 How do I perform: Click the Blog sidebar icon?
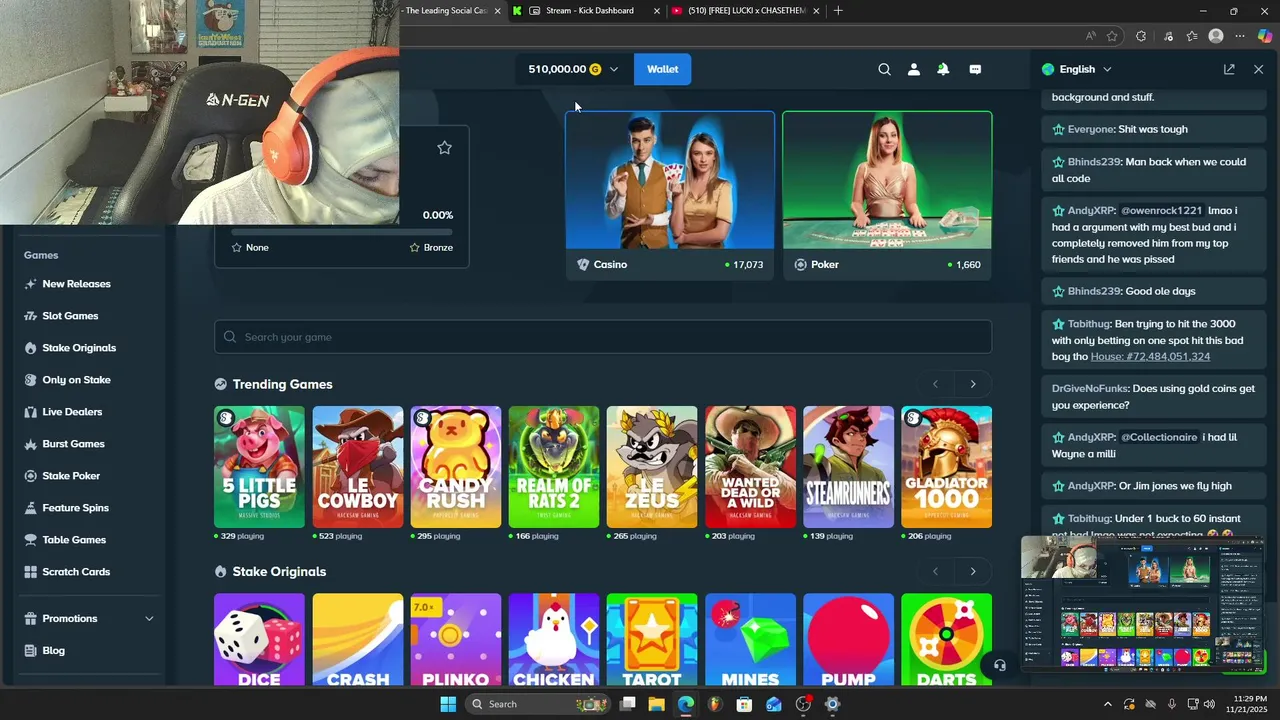[x=32, y=650]
